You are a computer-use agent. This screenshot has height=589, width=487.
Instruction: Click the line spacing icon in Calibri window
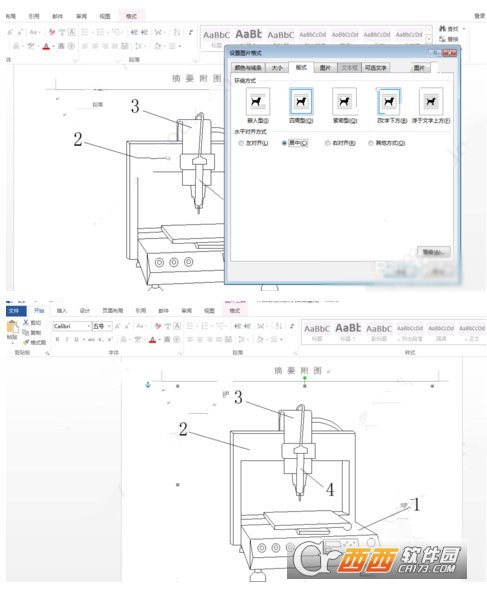point(241,340)
